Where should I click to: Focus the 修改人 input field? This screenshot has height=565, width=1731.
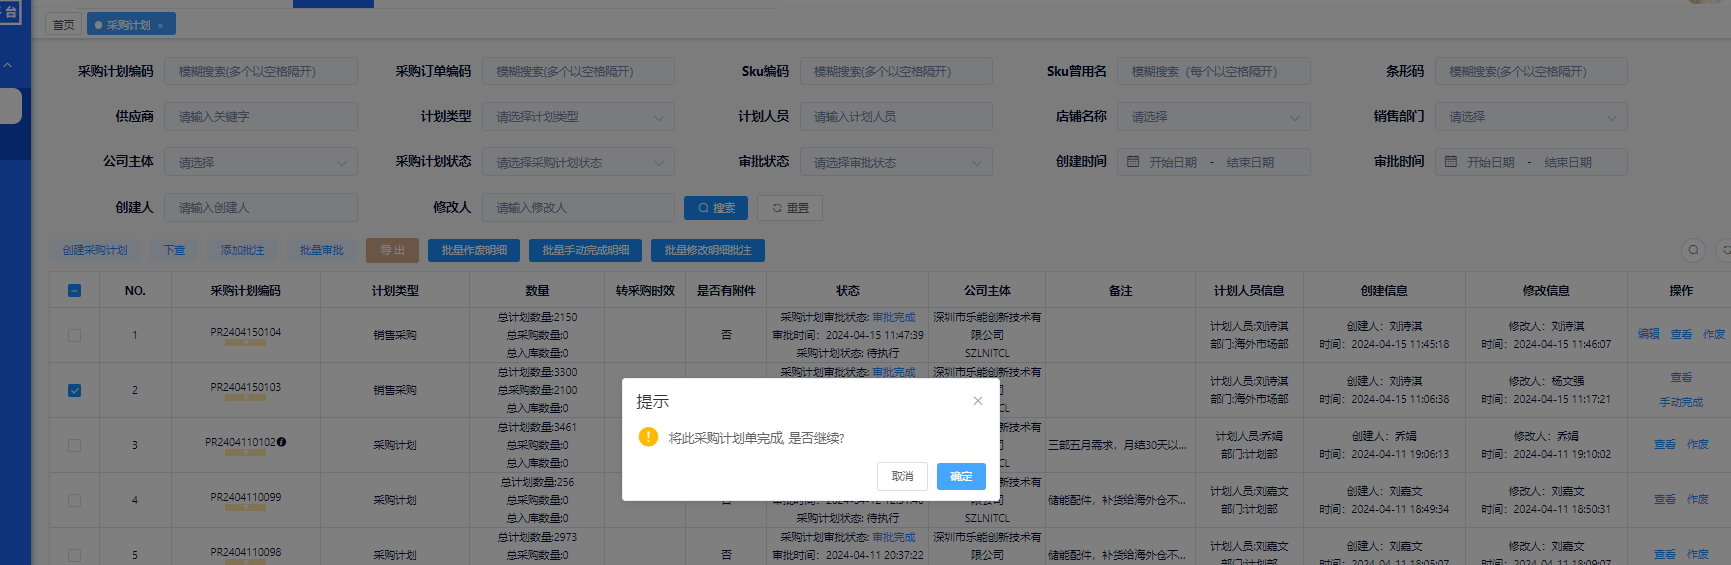tap(578, 207)
